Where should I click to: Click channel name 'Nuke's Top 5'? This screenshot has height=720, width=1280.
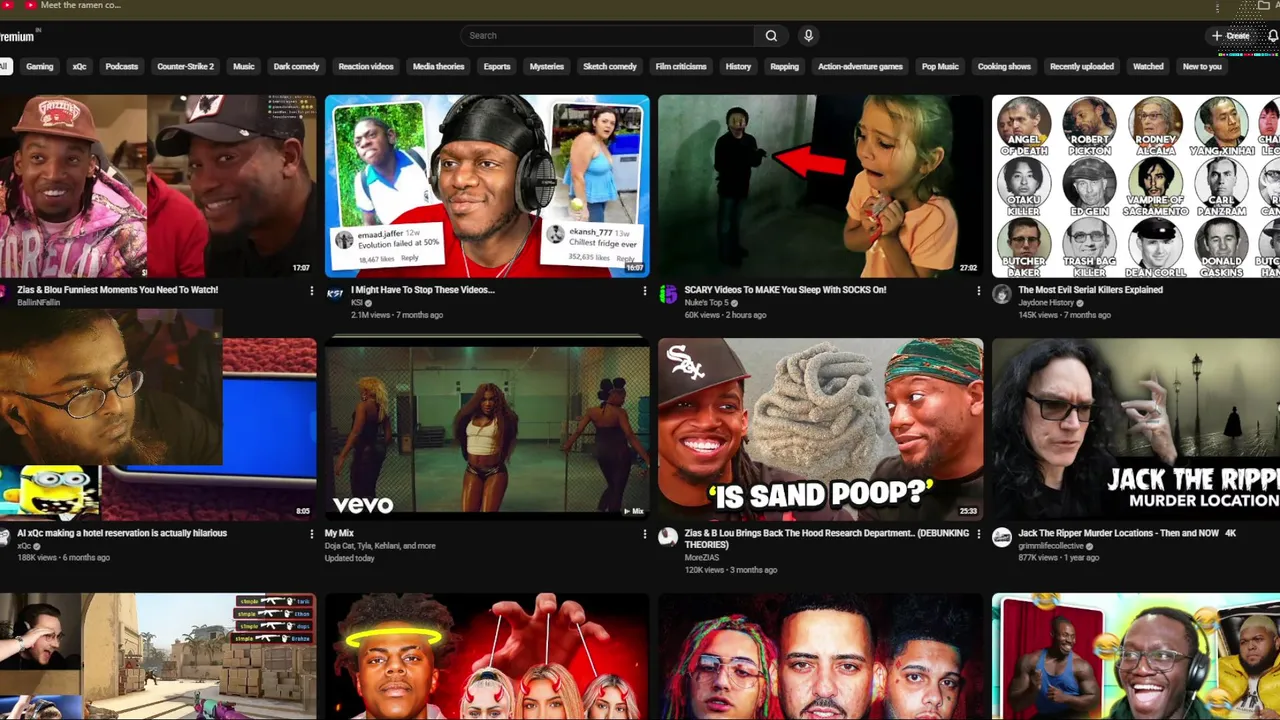tap(706, 303)
